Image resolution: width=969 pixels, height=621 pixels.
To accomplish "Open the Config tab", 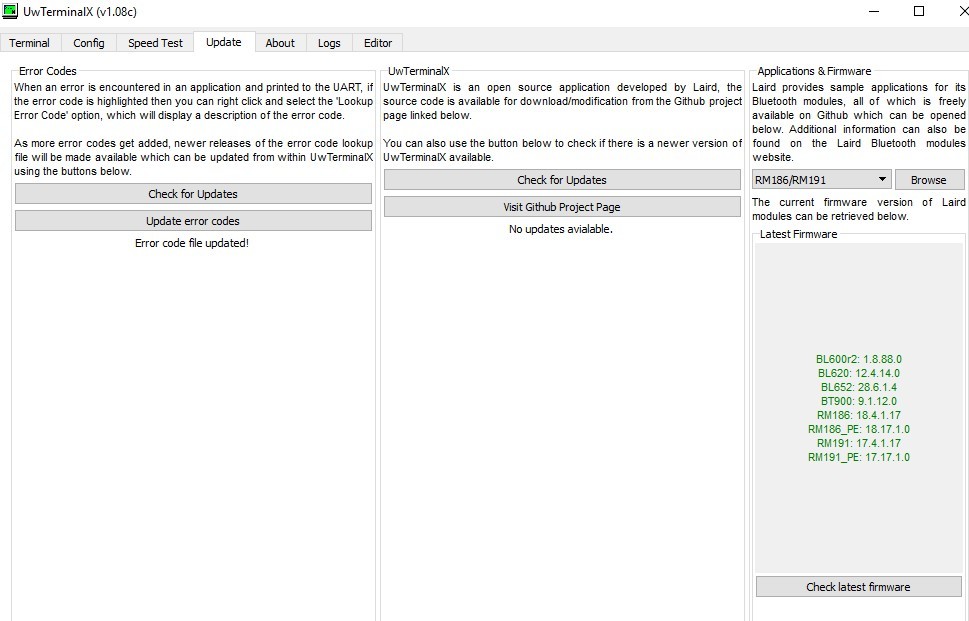I will (x=89, y=43).
